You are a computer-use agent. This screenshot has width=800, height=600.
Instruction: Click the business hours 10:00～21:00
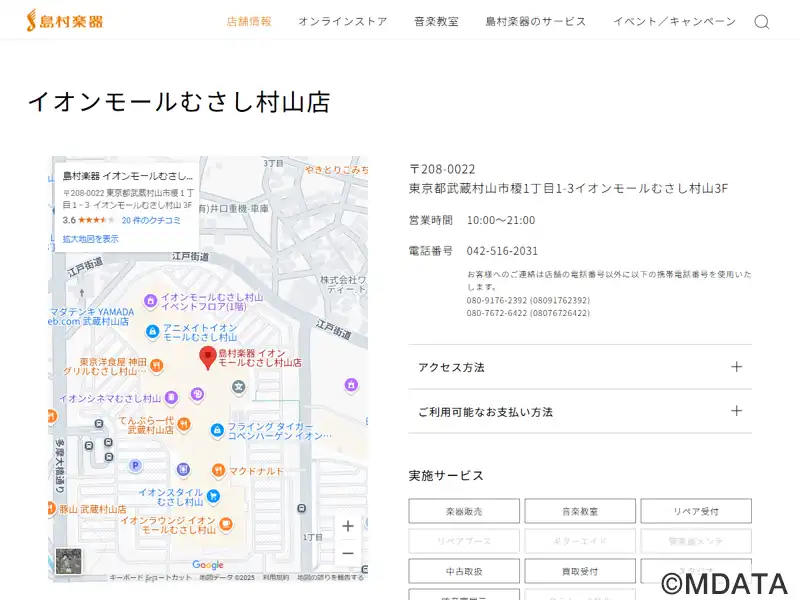[501, 220]
